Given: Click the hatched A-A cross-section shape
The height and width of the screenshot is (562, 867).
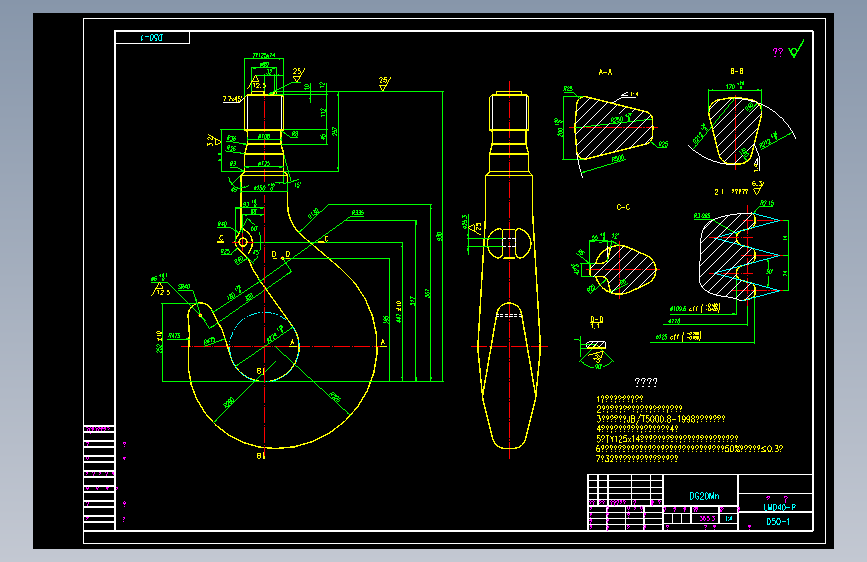Looking at the screenshot, I should [x=613, y=127].
